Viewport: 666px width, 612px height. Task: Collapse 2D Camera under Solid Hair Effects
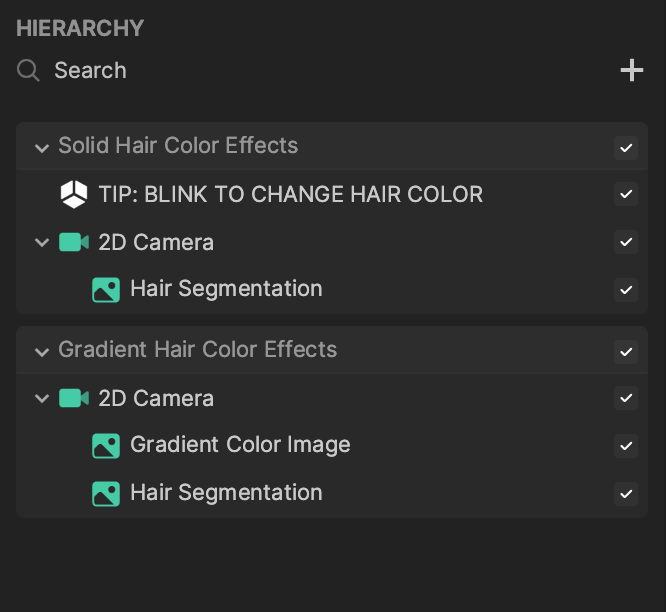(42, 242)
